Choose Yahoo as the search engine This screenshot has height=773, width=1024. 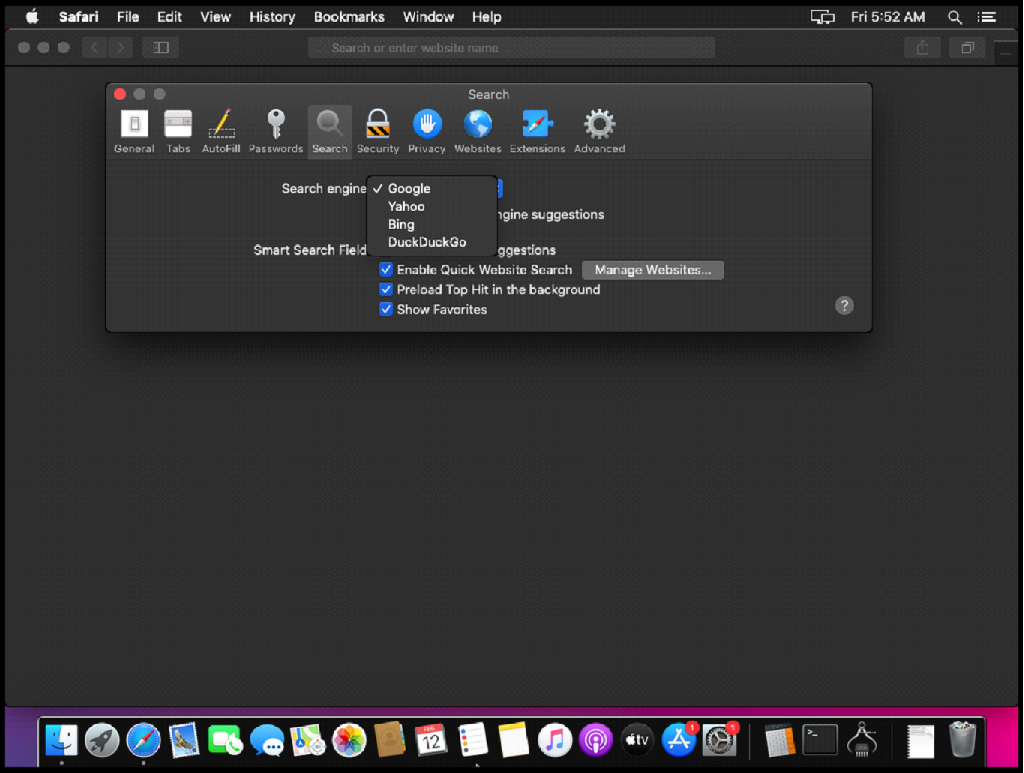click(x=432, y=206)
